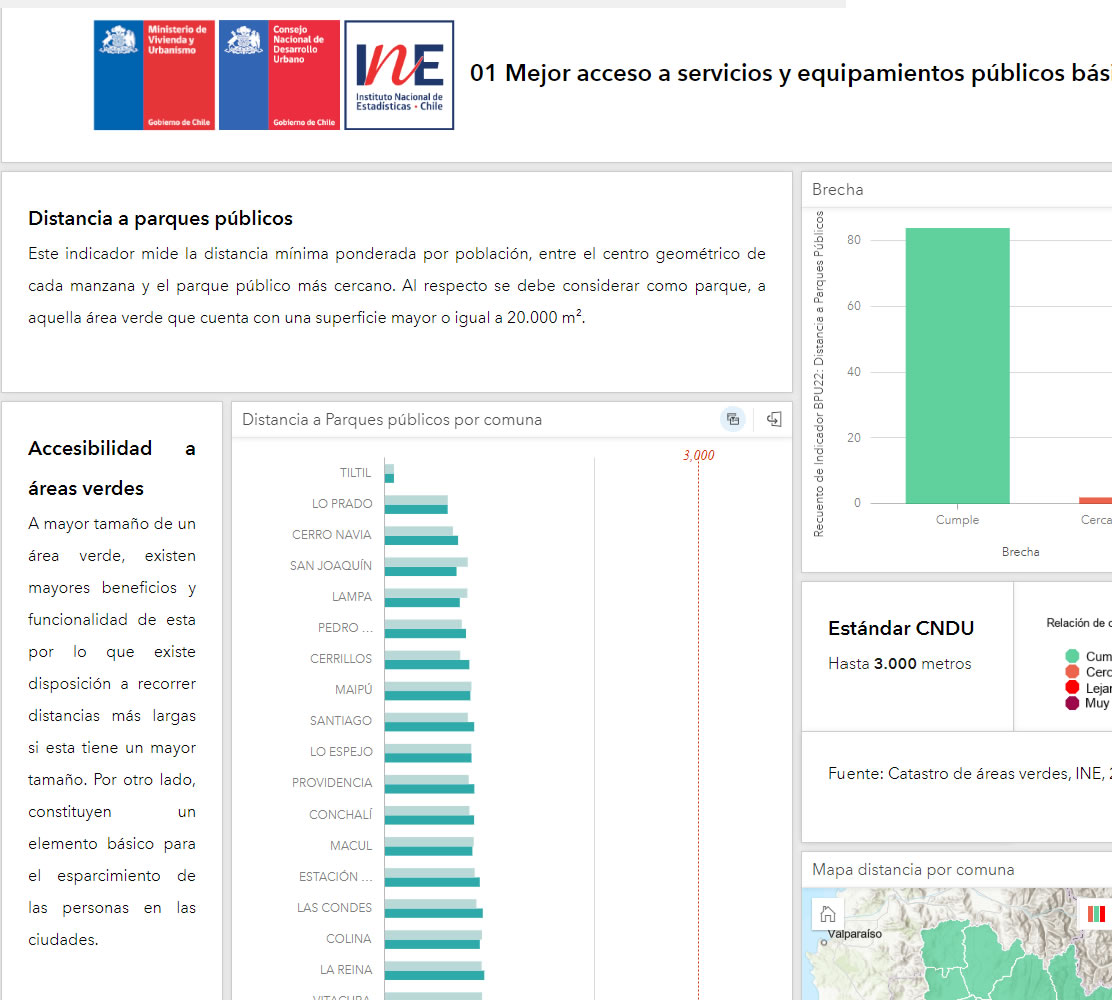Open the map legend colored-bars icon

point(1097,914)
